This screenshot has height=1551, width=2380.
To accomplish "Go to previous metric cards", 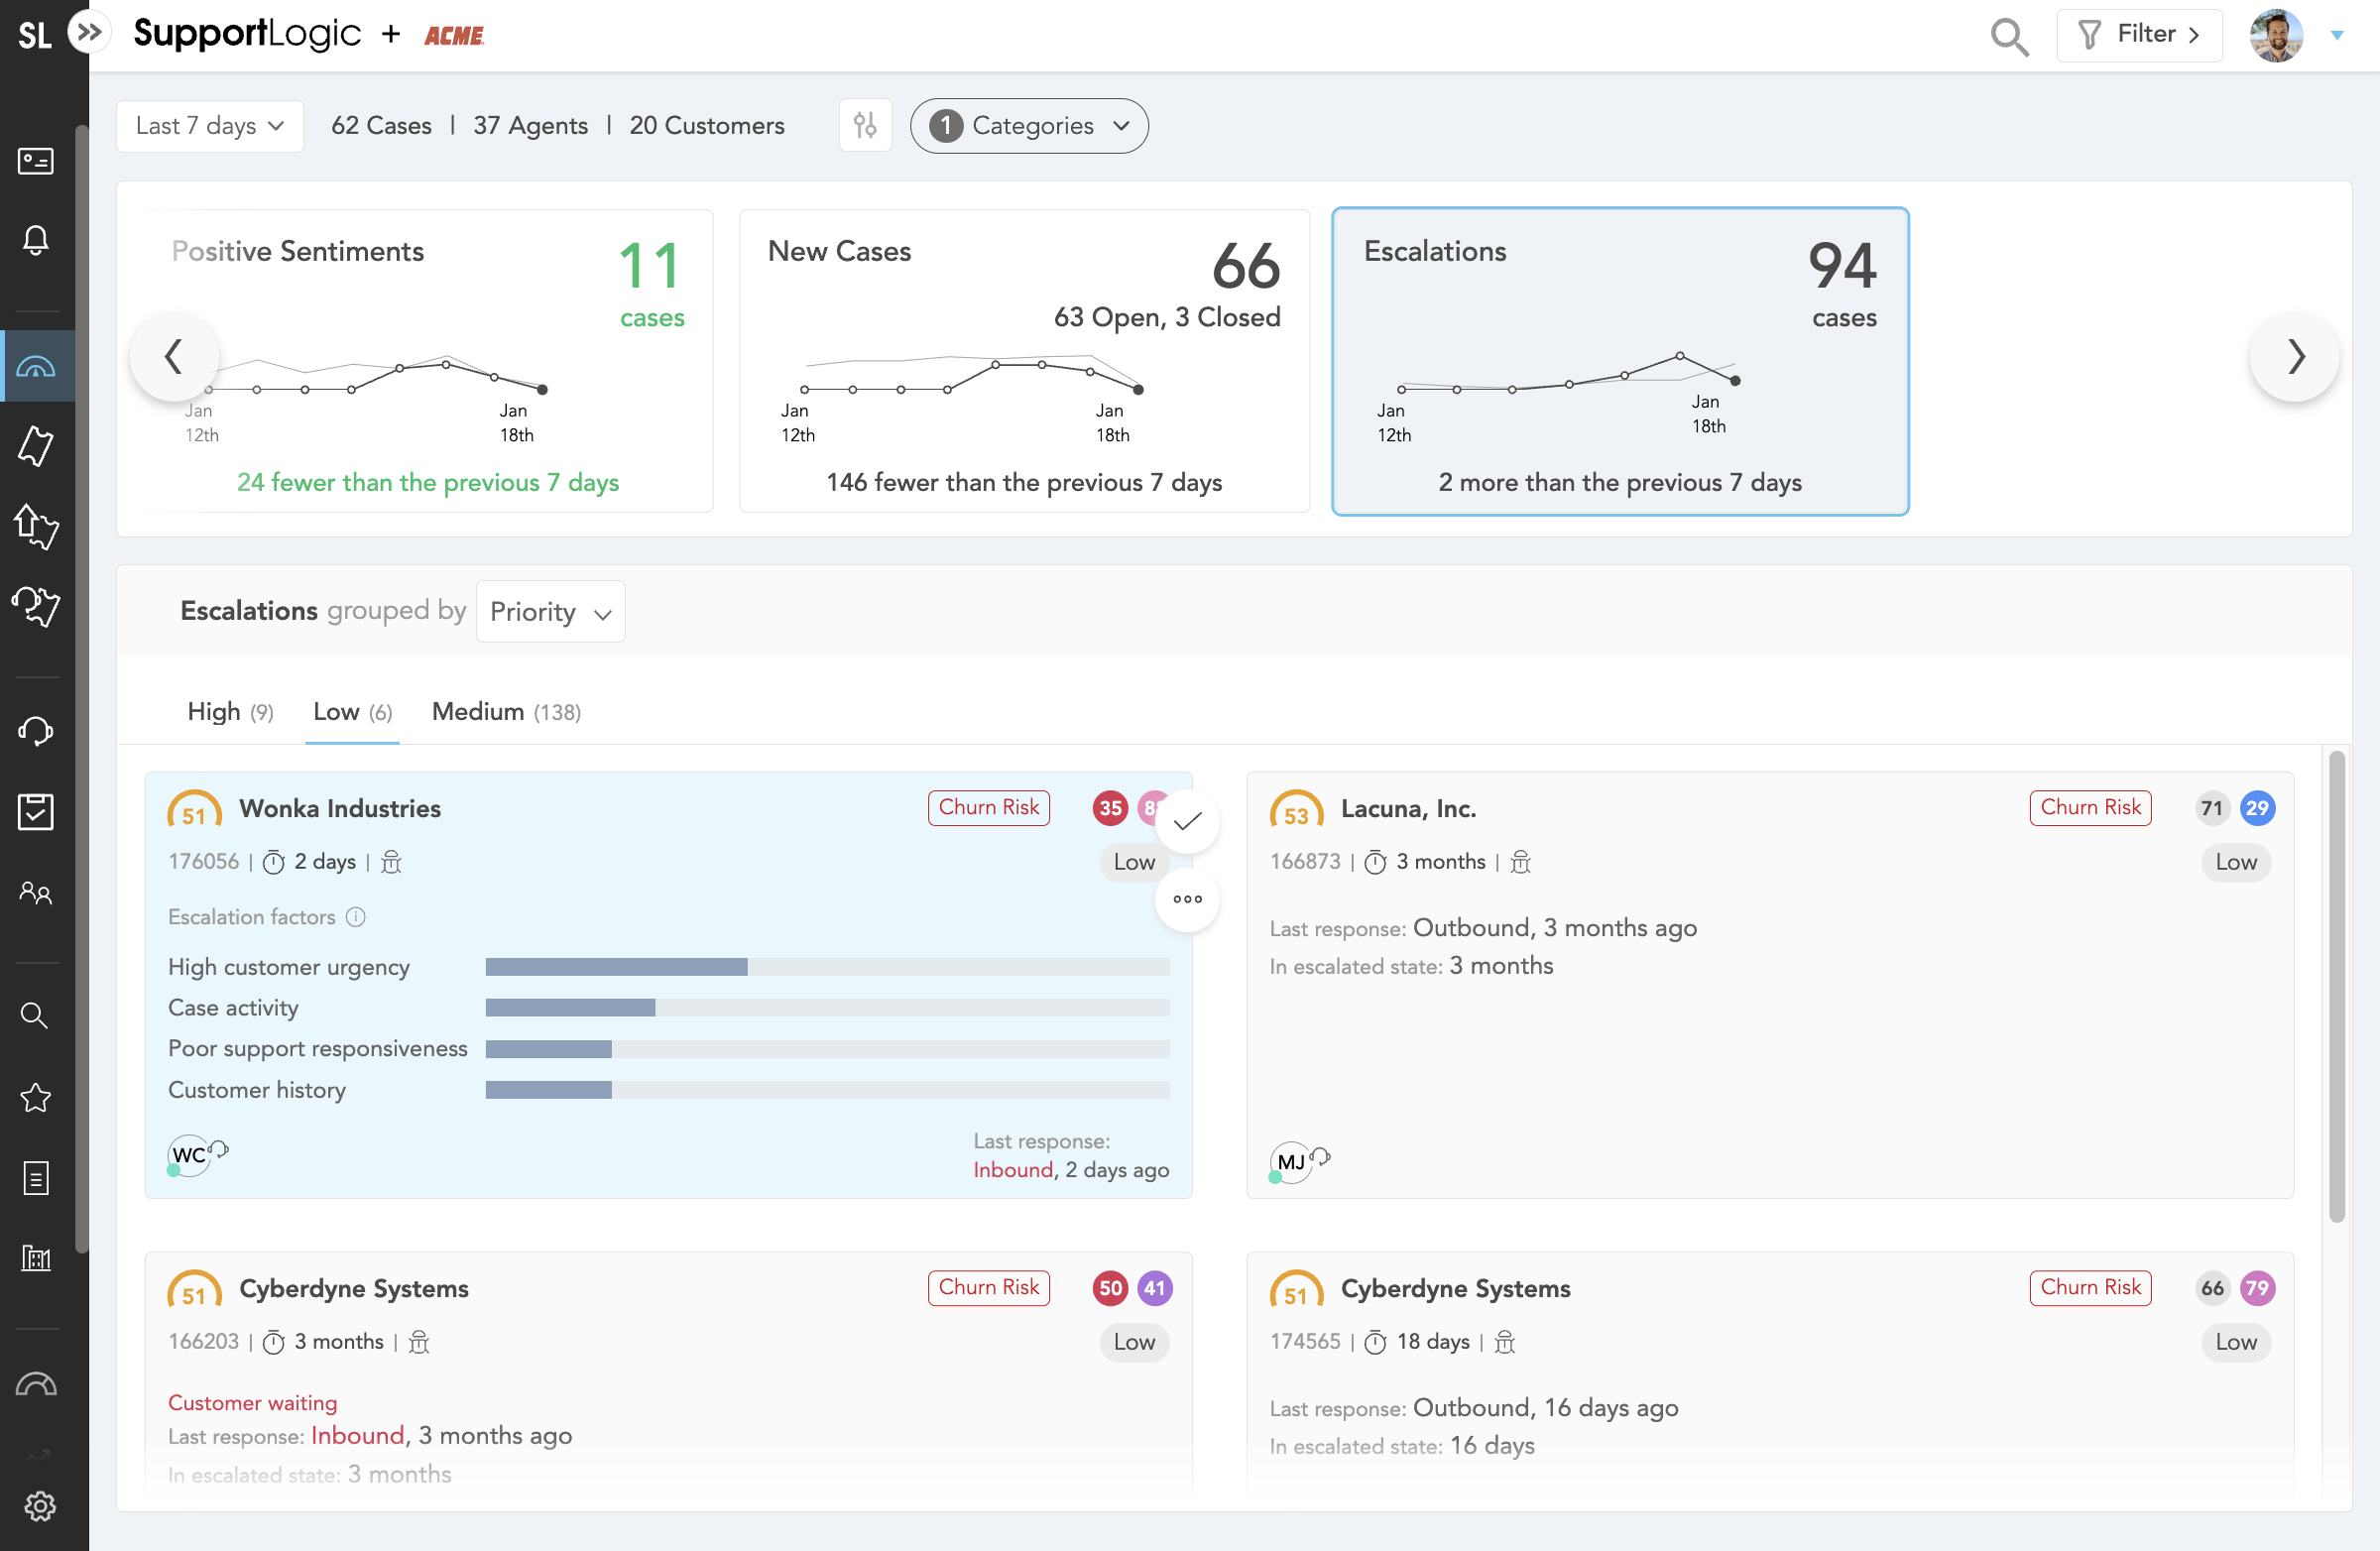I will [x=174, y=356].
